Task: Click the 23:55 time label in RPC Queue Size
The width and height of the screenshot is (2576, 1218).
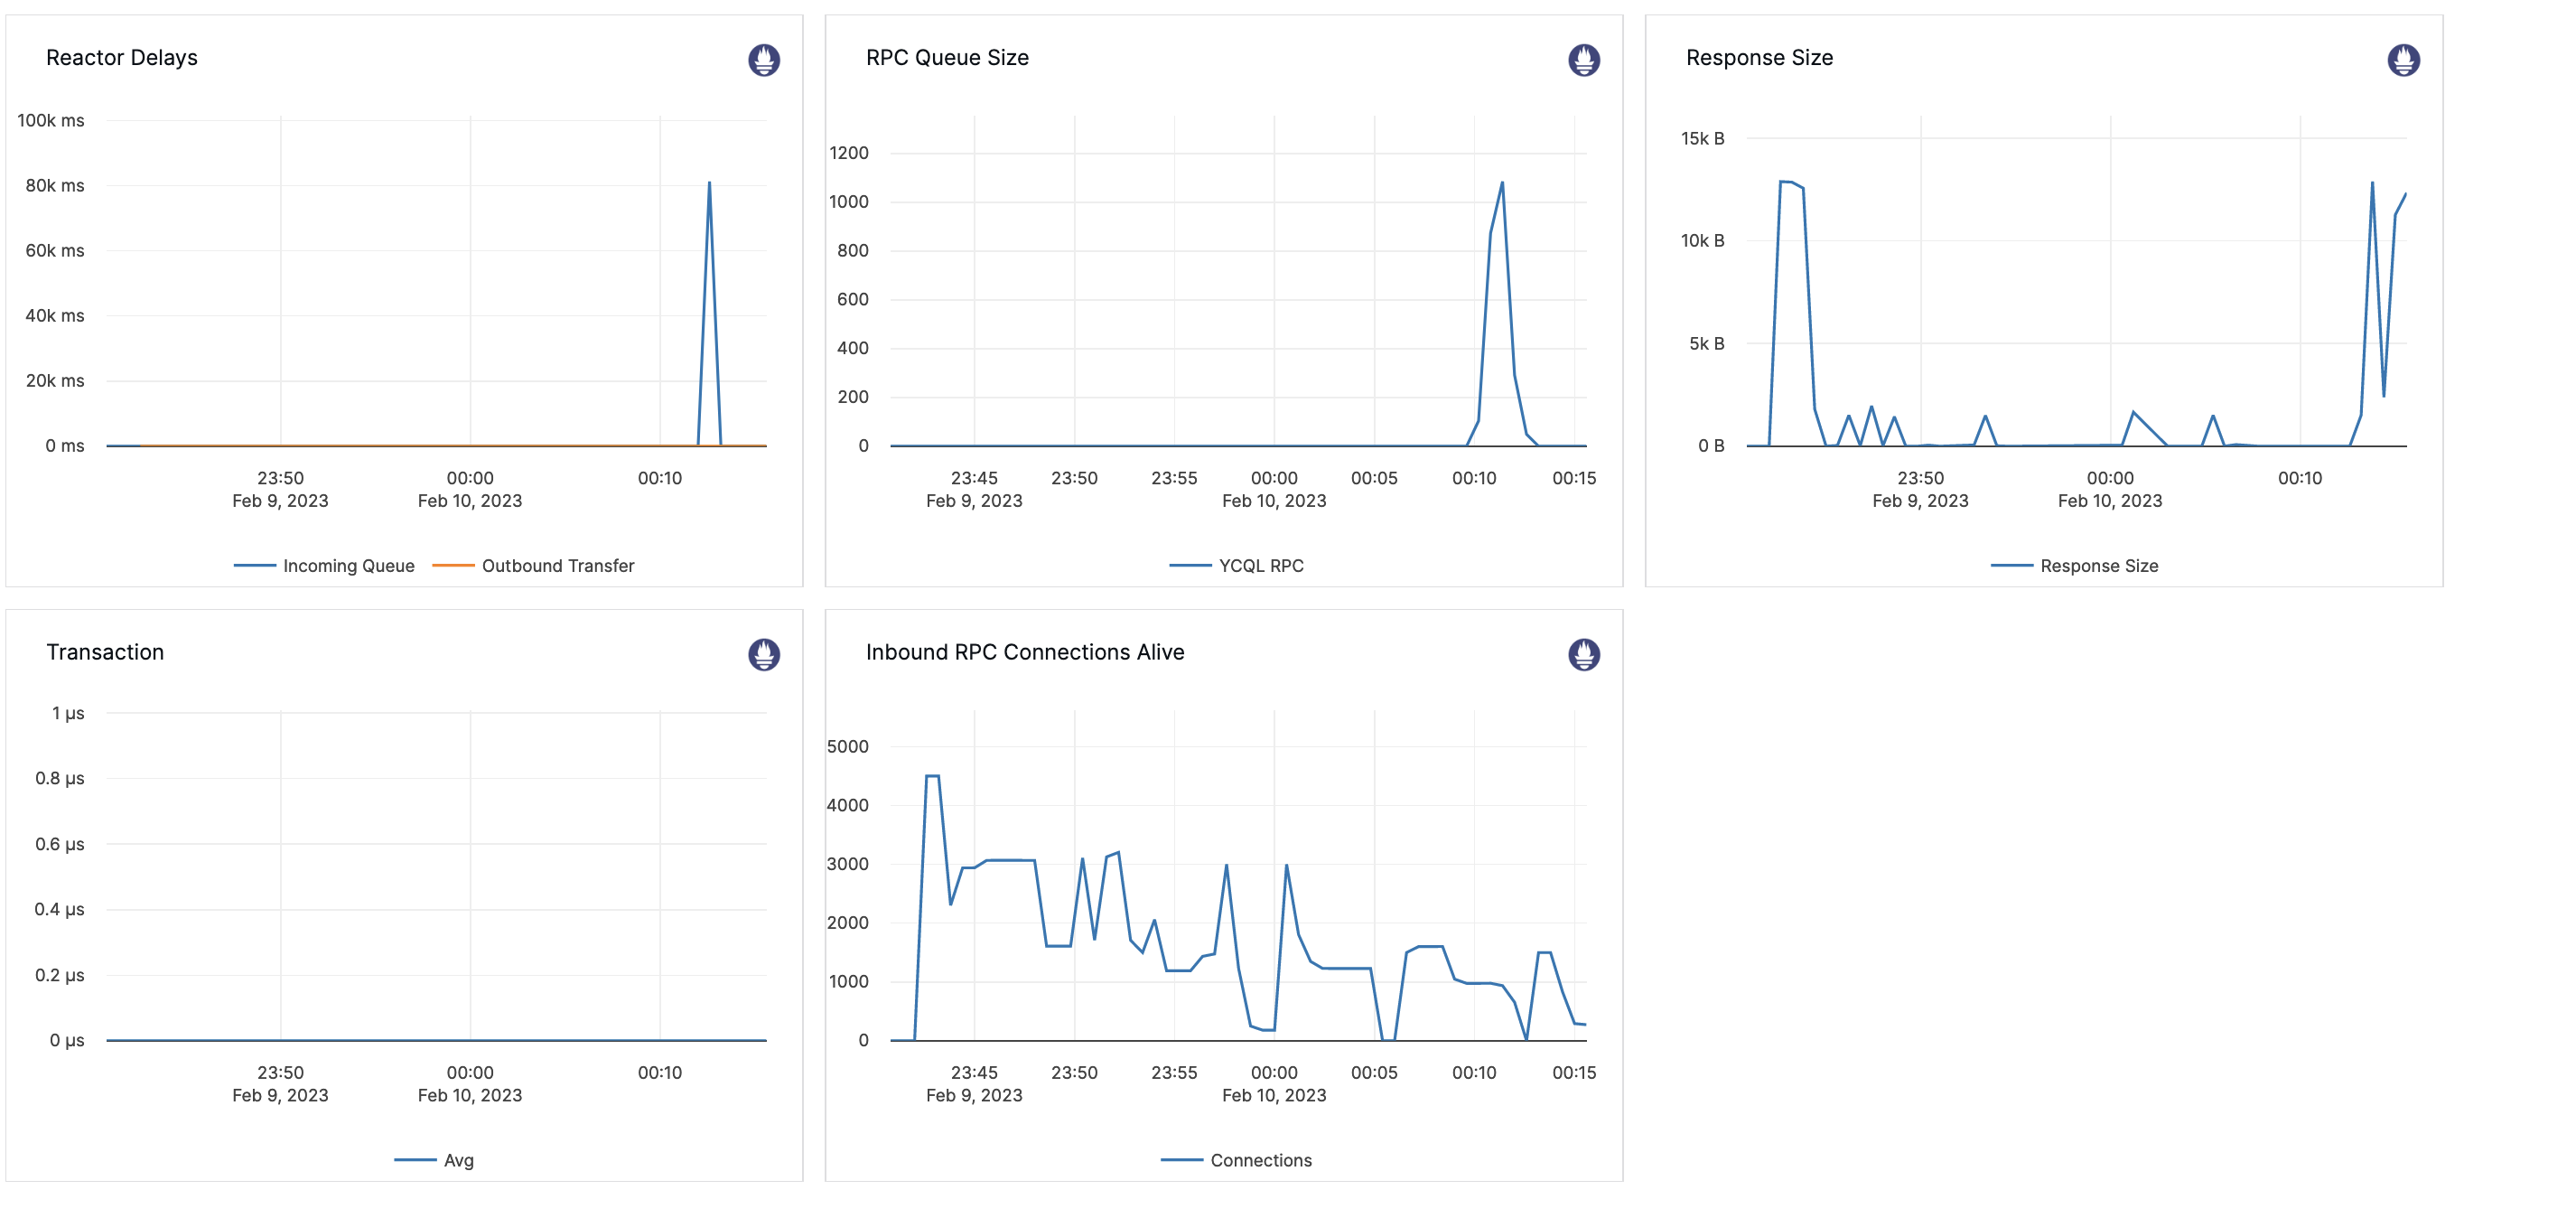Action: click(1174, 478)
